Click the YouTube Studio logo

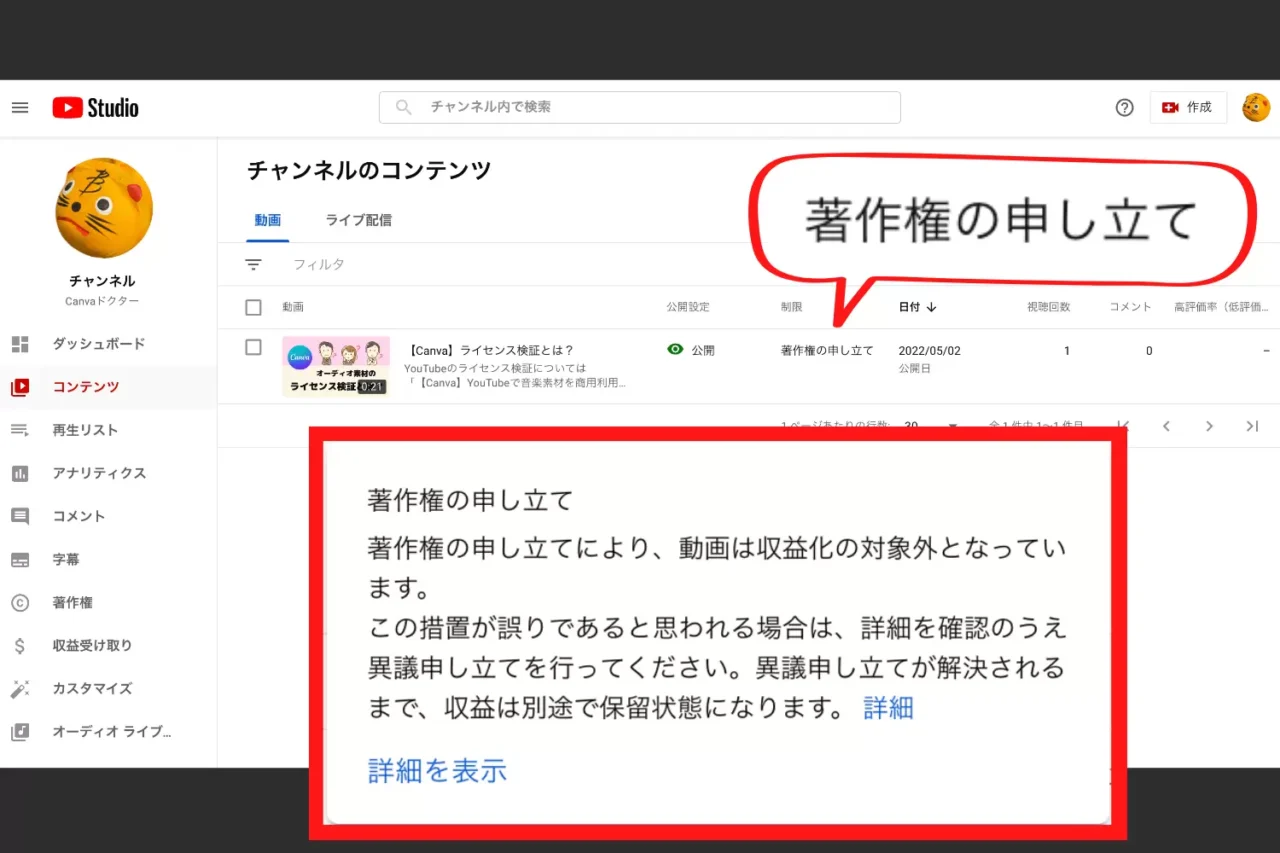96,108
